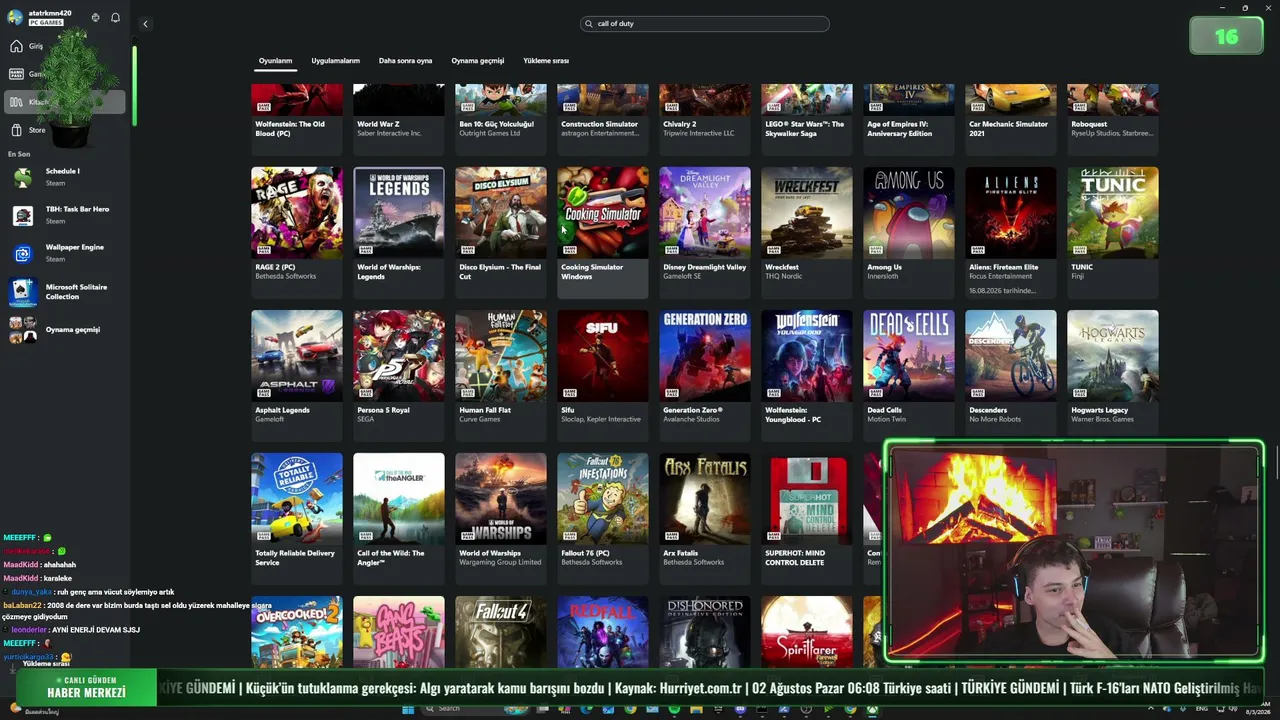Screen dimensions: 1280x720
Task: Switch to the Uygulamalarım tab
Action: pos(335,61)
